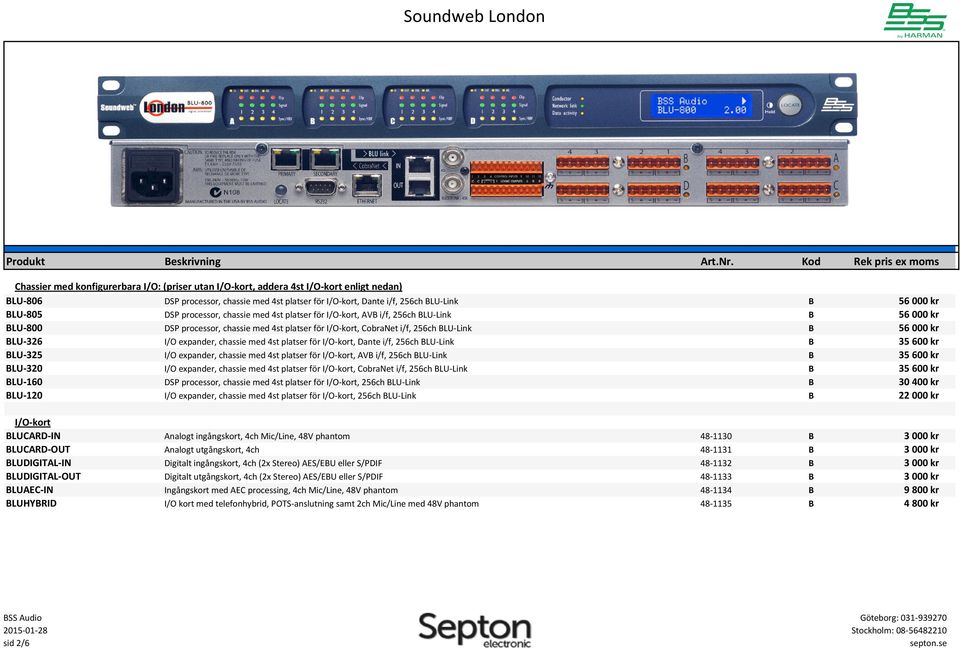Click the price 30 400 kr
The image size is (960, 648).
click(x=918, y=382)
